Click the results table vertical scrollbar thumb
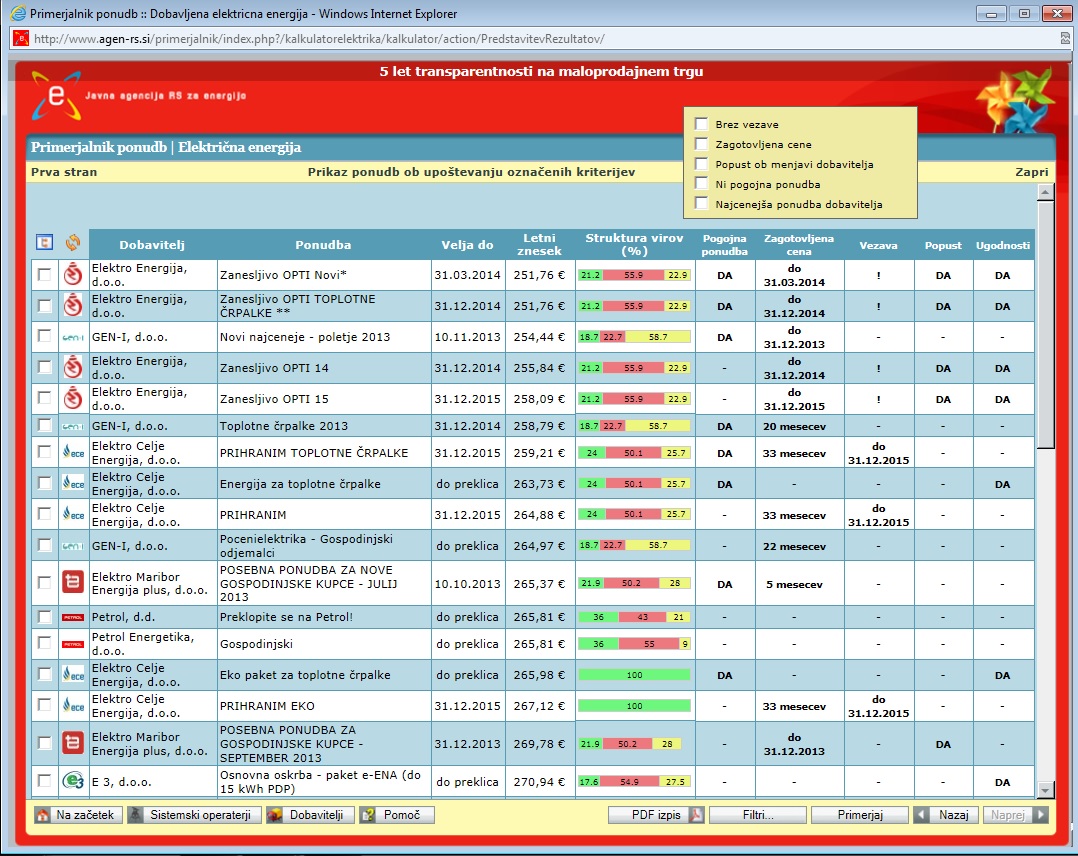The width and height of the screenshot is (1078, 856). point(1045,325)
